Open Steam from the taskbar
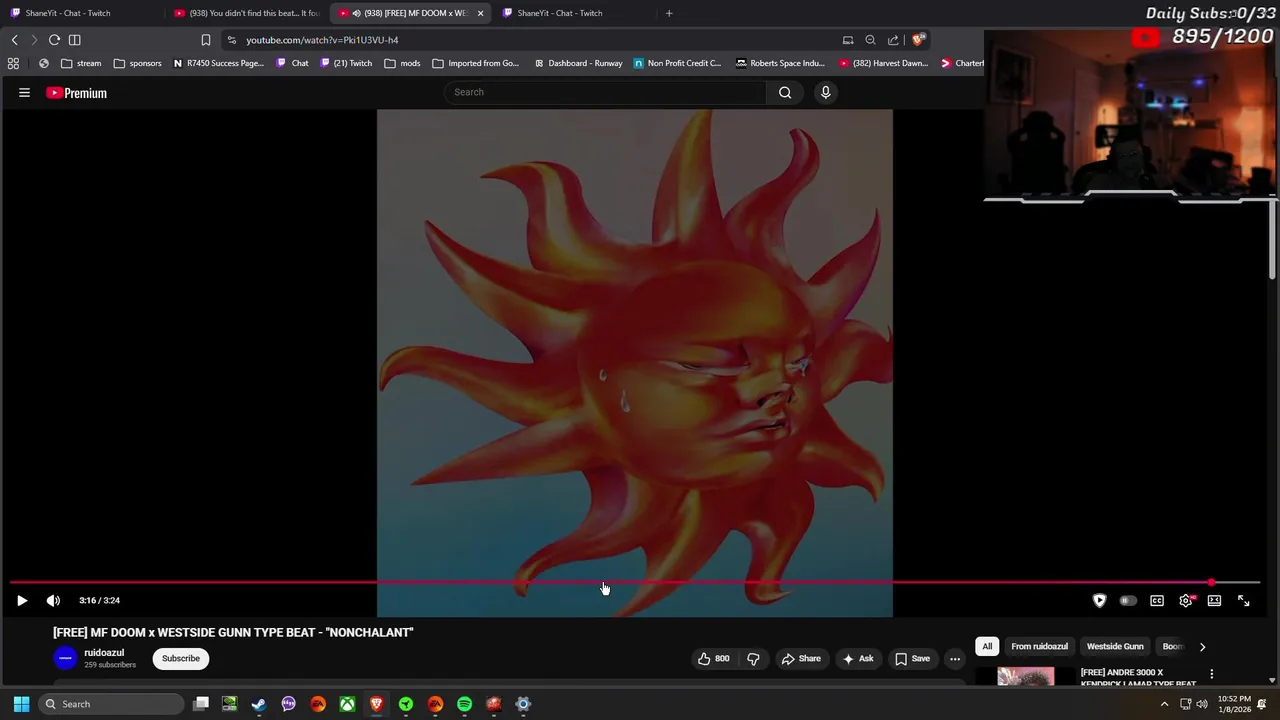Image resolution: width=1280 pixels, height=720 pixels. click(x=259, y=704)
